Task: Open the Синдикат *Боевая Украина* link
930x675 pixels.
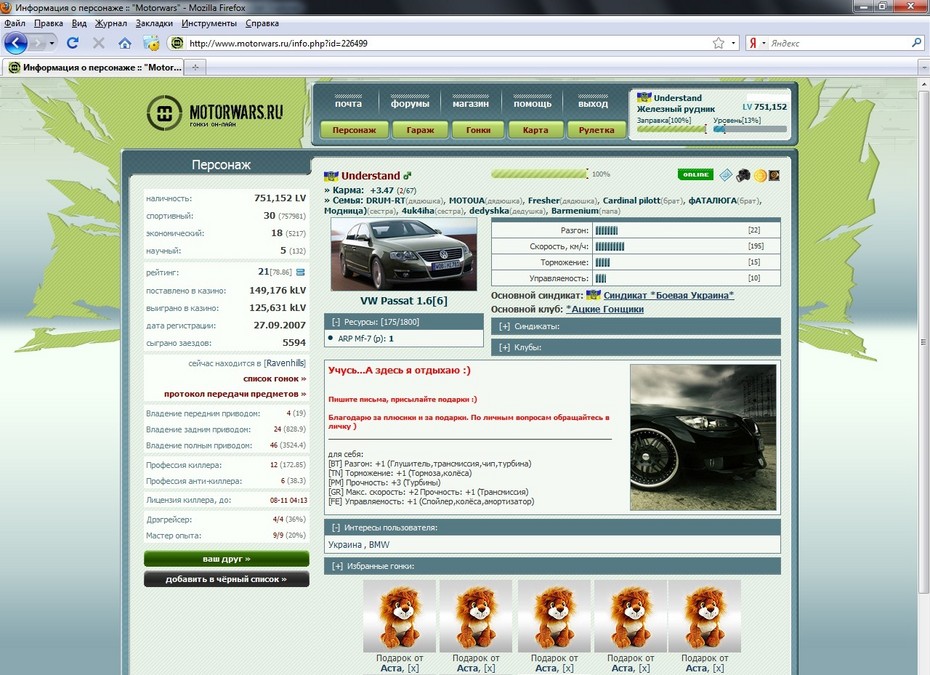Action: [x=668, y=295]
